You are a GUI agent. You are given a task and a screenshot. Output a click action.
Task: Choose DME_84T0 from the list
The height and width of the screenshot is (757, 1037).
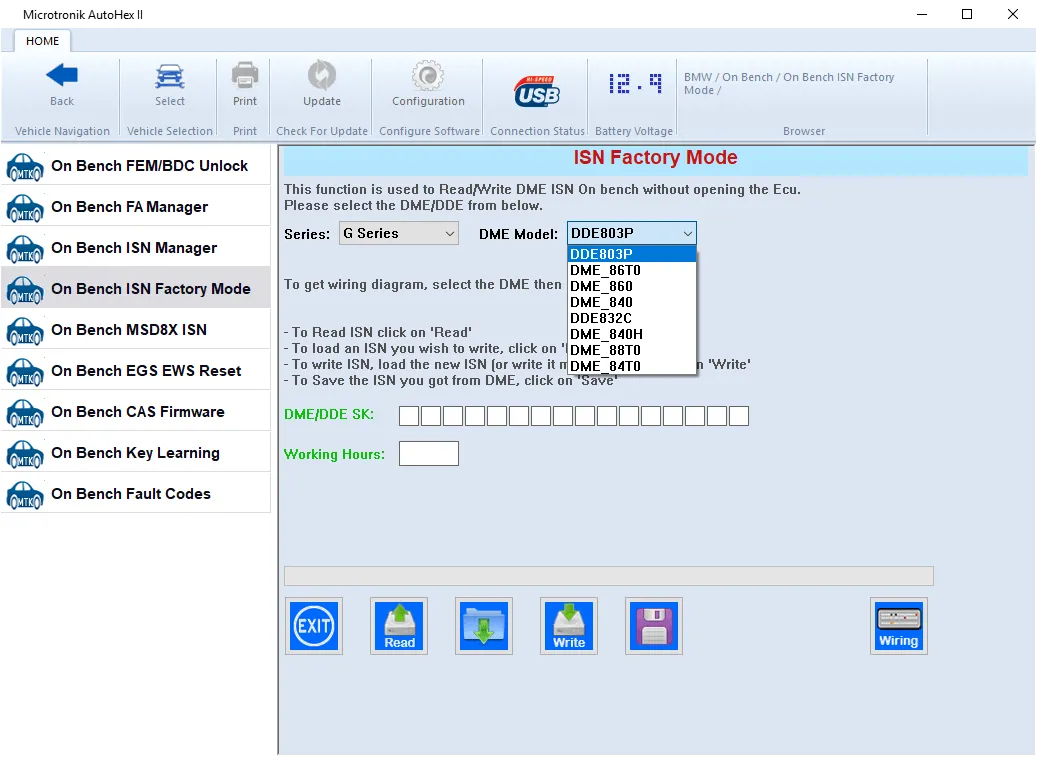point(632,366)
